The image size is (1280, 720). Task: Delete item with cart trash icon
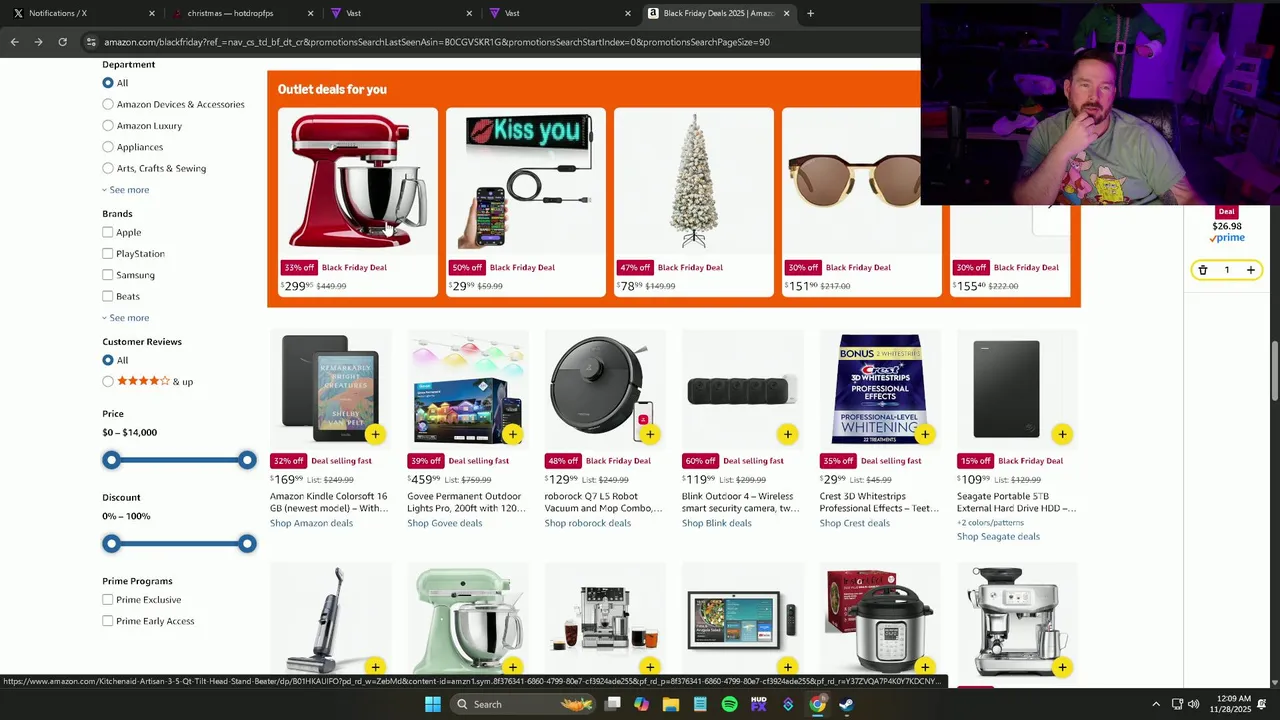1203,270
